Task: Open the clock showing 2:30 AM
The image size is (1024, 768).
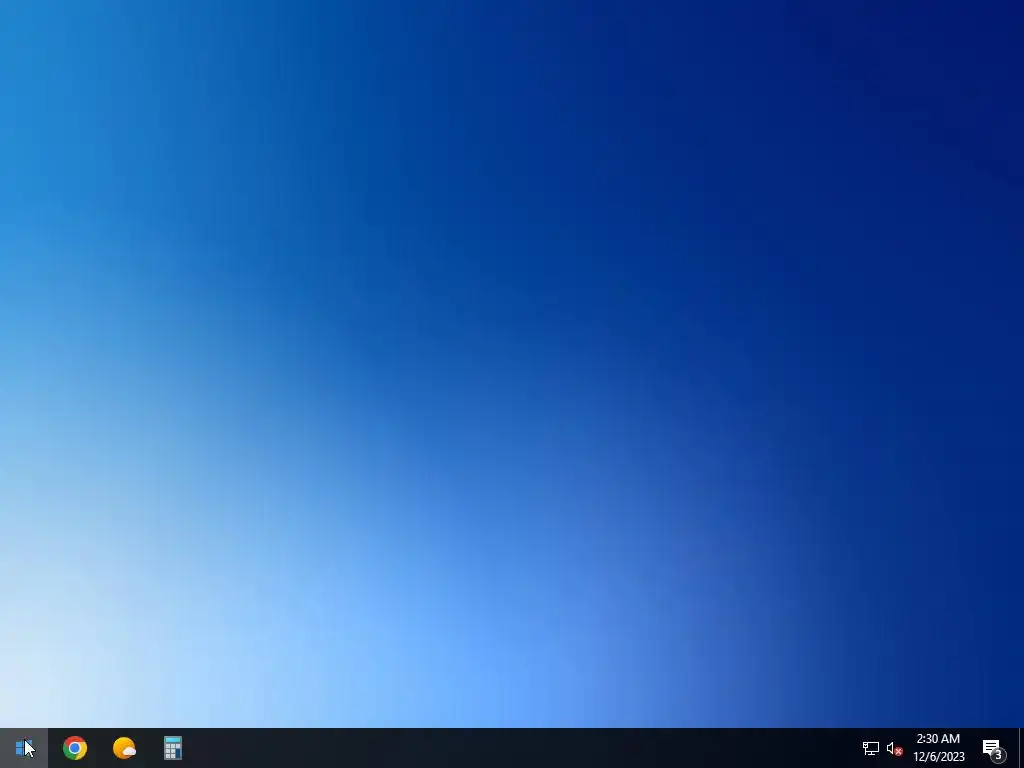Action: coord(938,748)
